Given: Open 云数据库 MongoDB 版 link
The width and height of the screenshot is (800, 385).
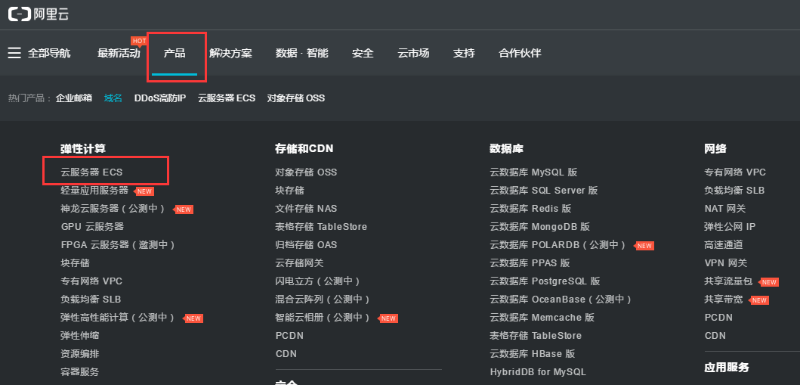Looking at the screenshot, I should 540,226.
